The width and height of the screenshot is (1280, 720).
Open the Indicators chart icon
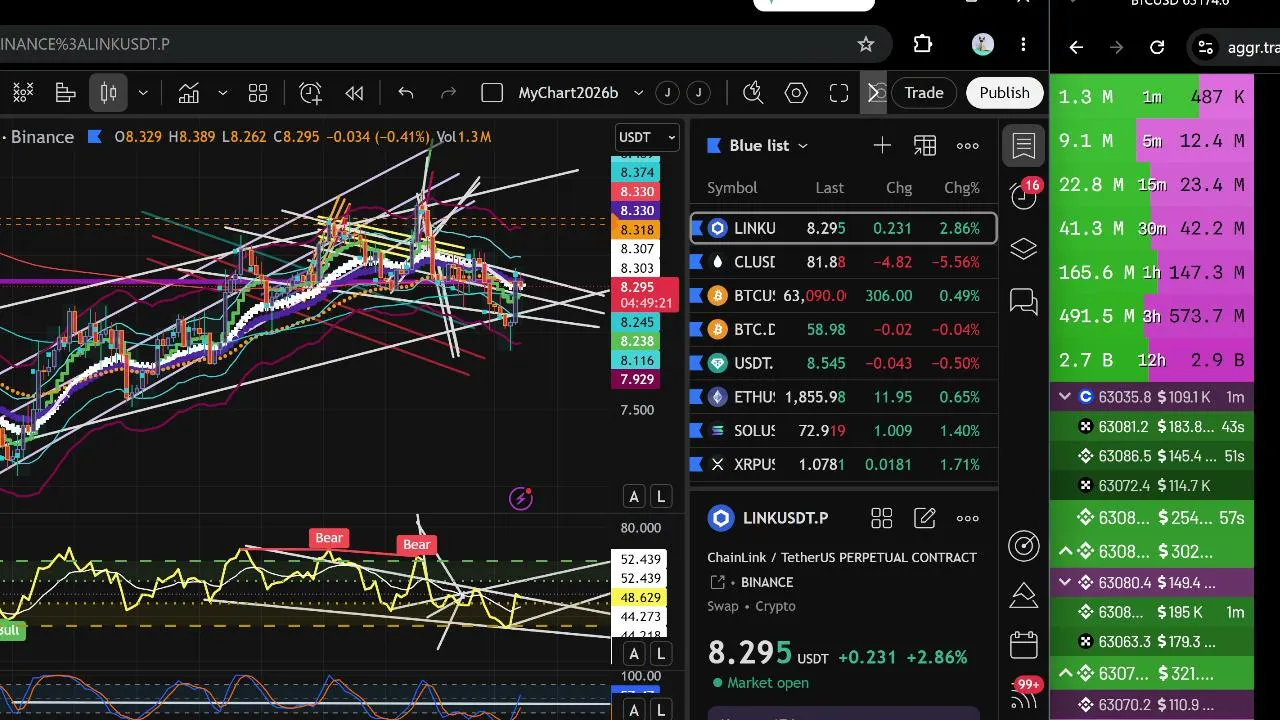click(189, 93)
